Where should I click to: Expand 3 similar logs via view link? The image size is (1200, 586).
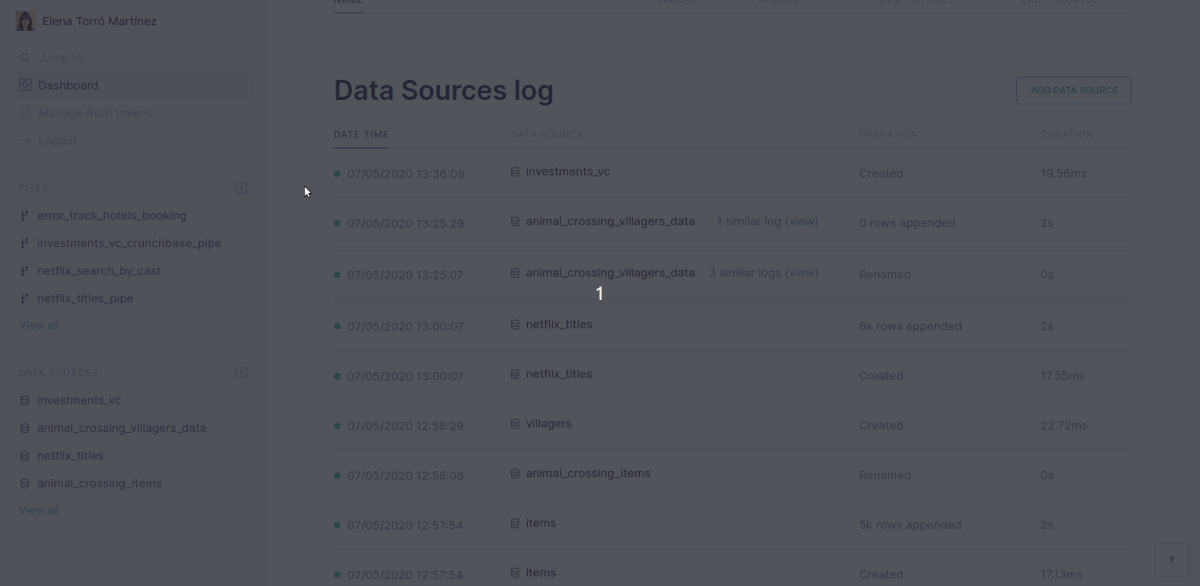802,272
